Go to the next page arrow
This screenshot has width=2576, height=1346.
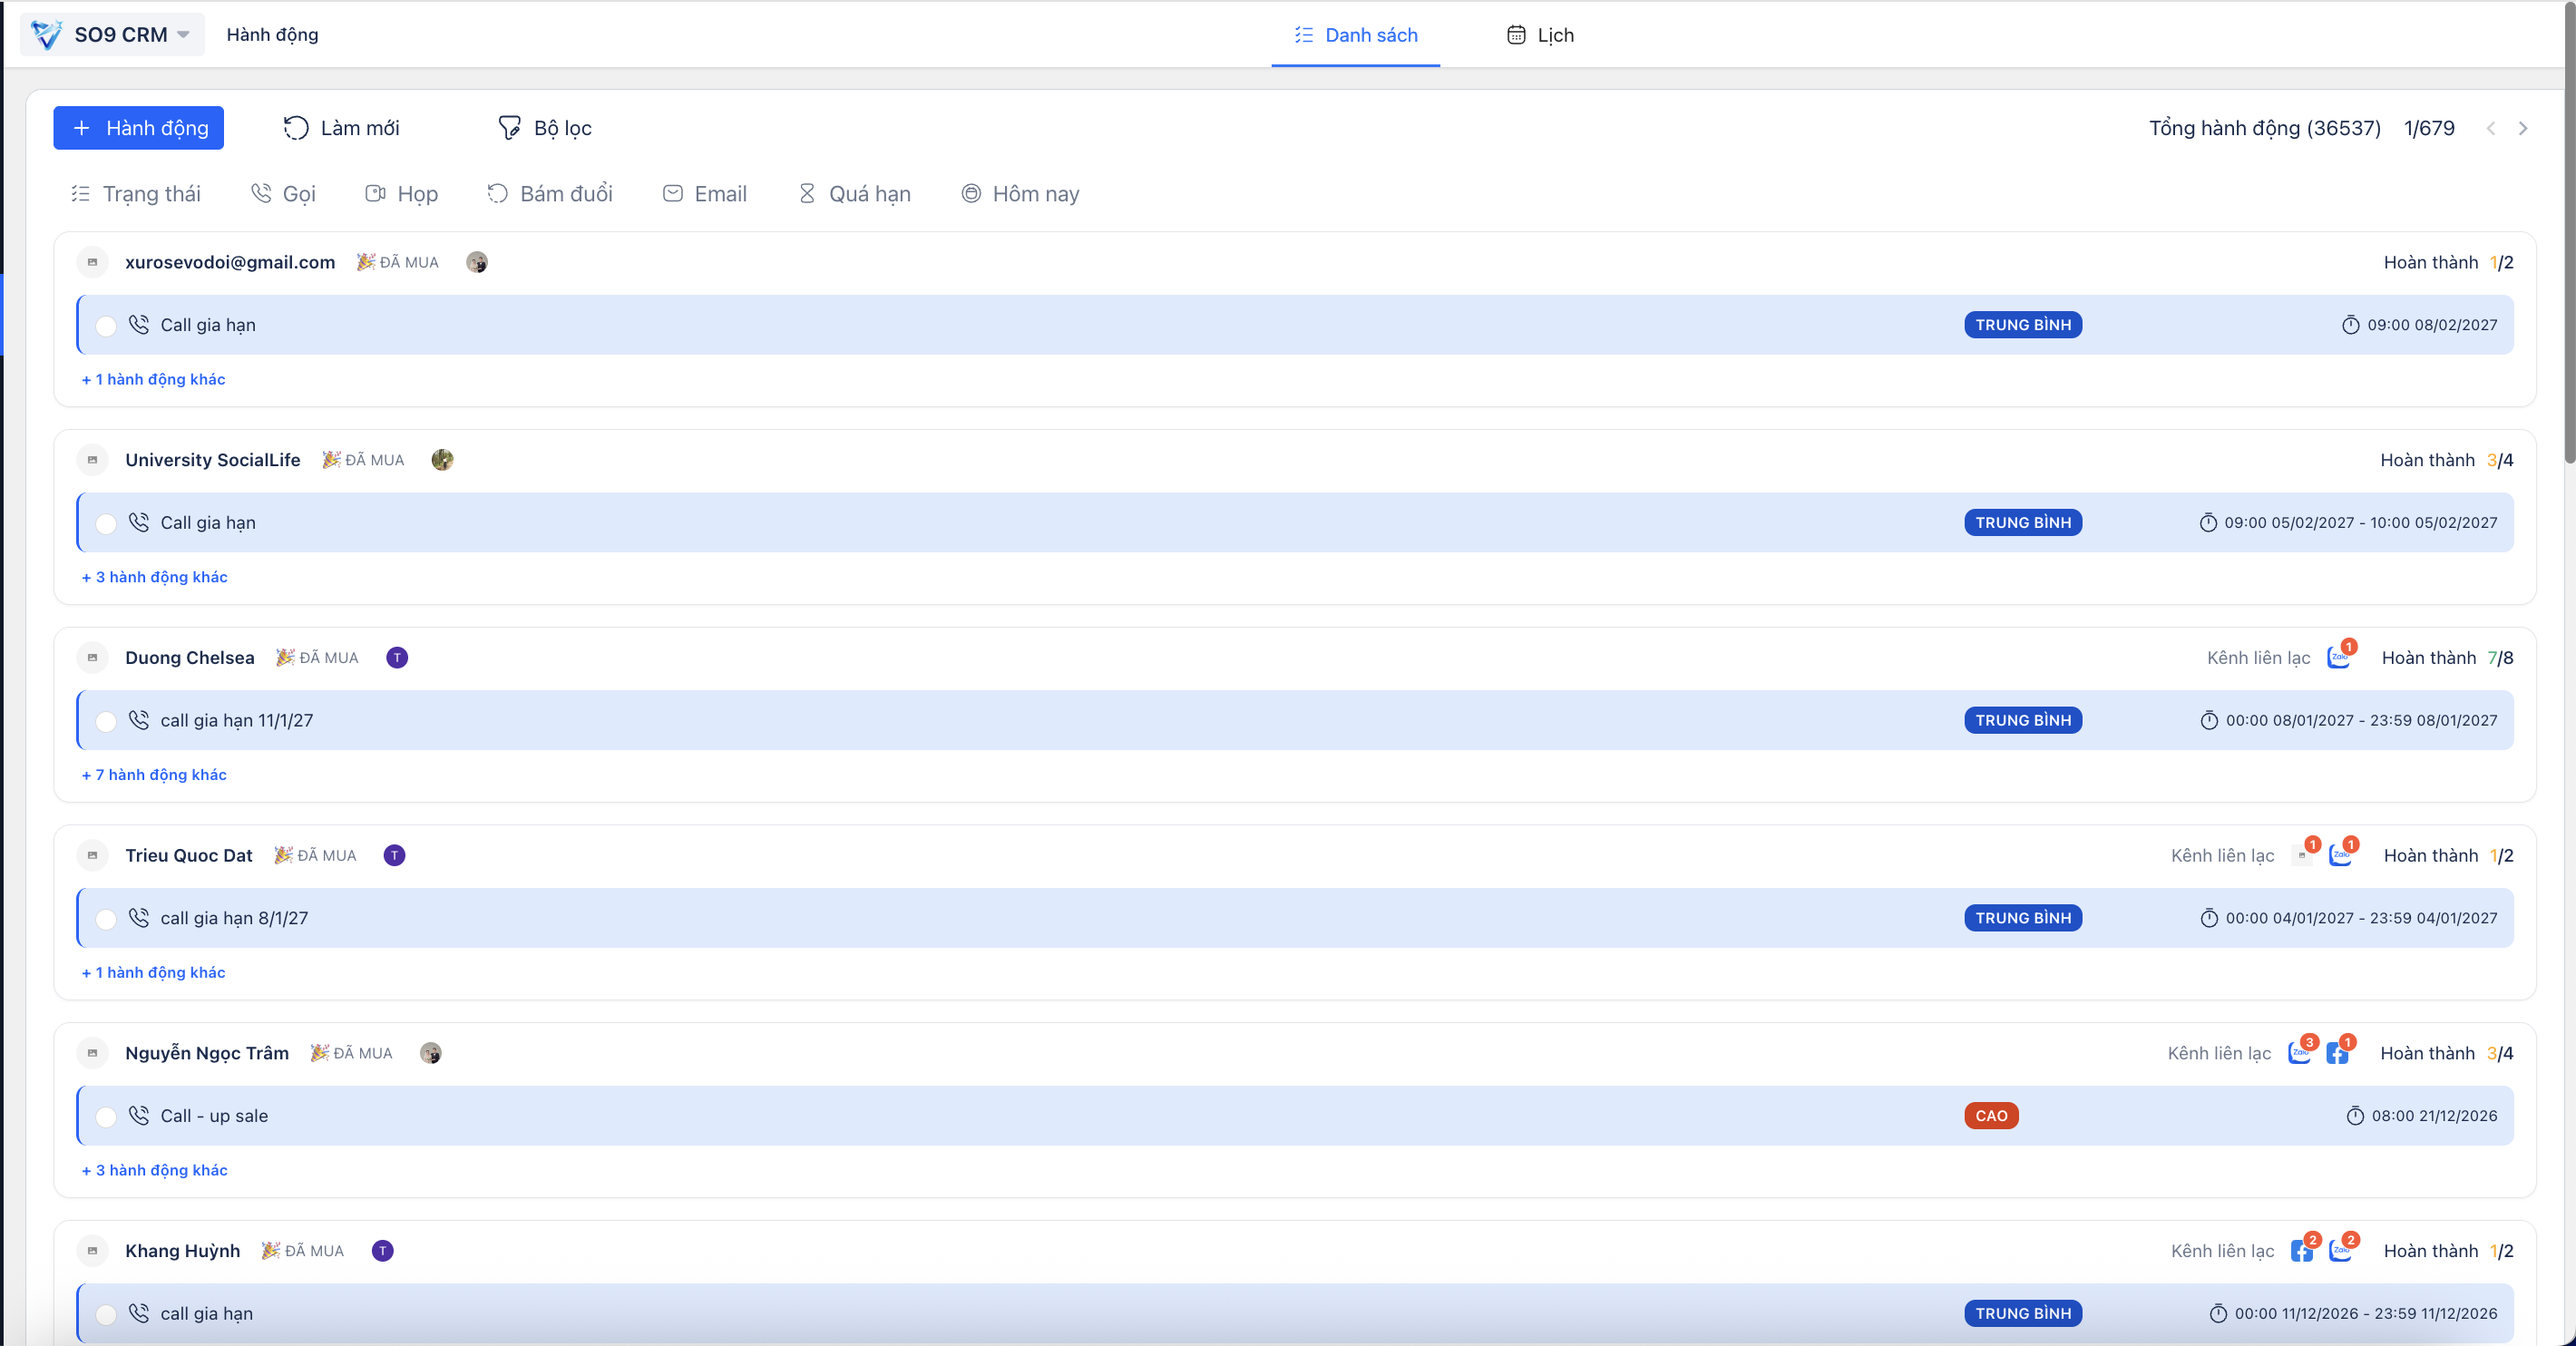2523,128
